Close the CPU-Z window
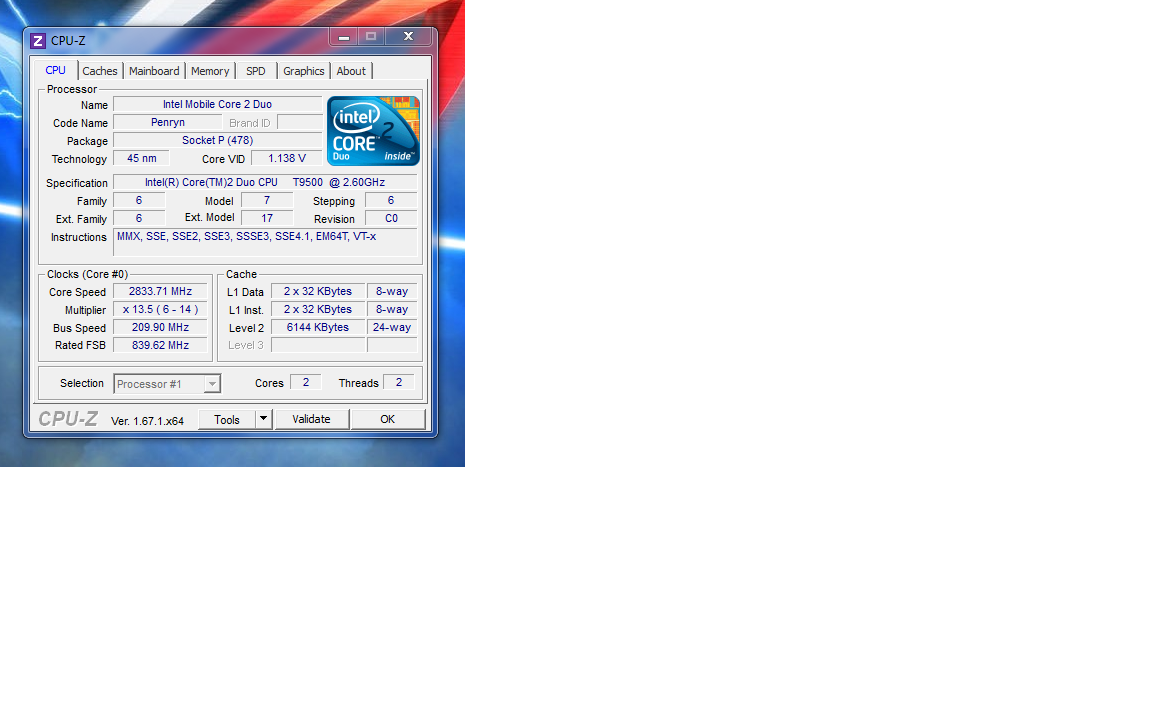The image size is (1152, 720). coord(408,37)
